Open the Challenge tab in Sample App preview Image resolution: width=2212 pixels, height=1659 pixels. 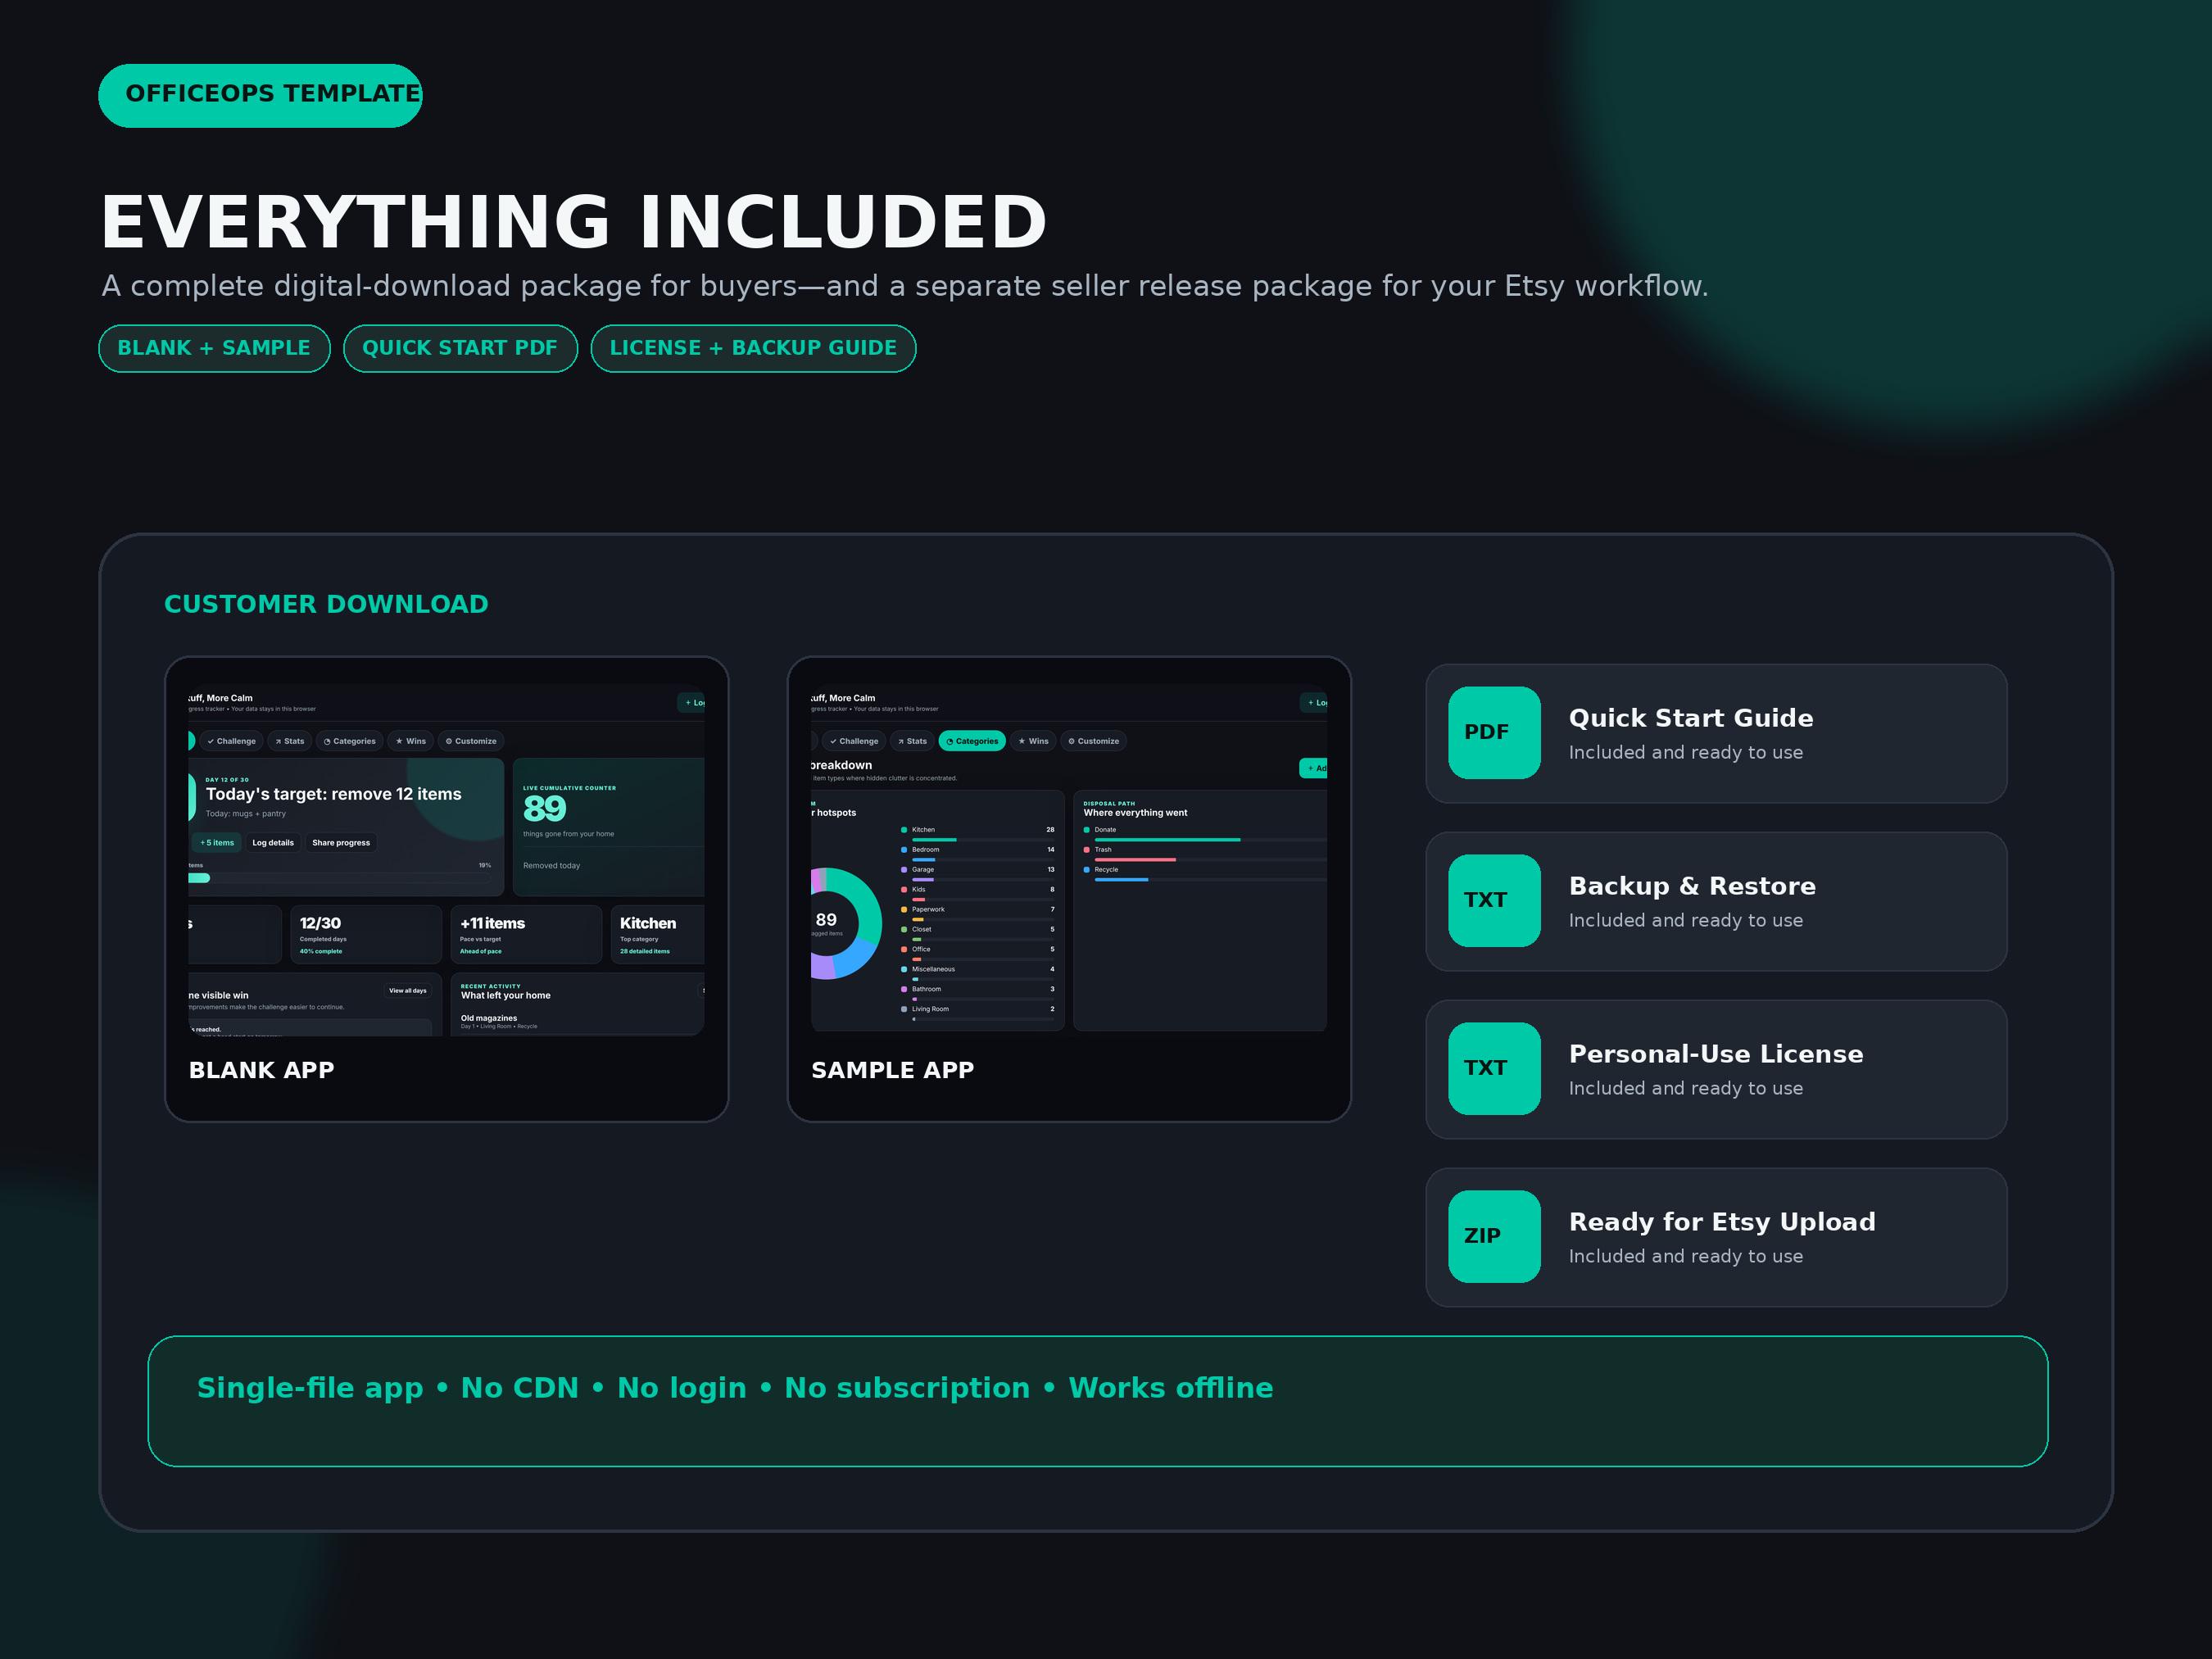click(854, 741)
